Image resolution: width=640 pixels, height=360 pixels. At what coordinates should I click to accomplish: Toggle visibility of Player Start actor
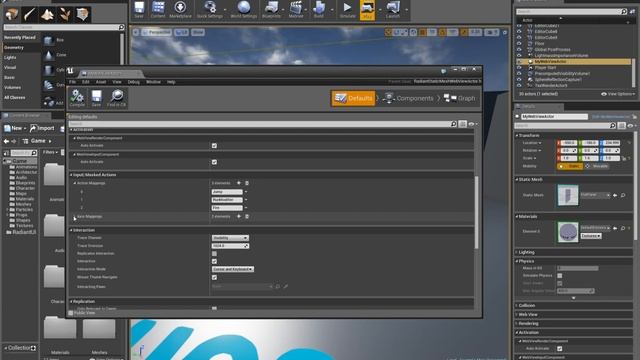tap(519, 67)
